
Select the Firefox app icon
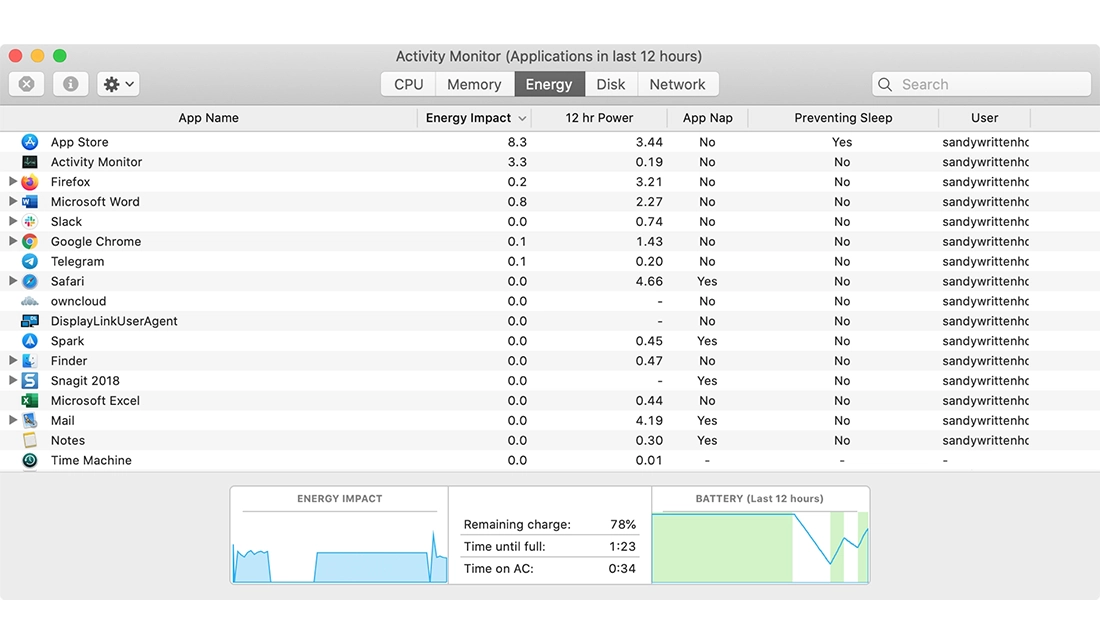click(30, 182)
